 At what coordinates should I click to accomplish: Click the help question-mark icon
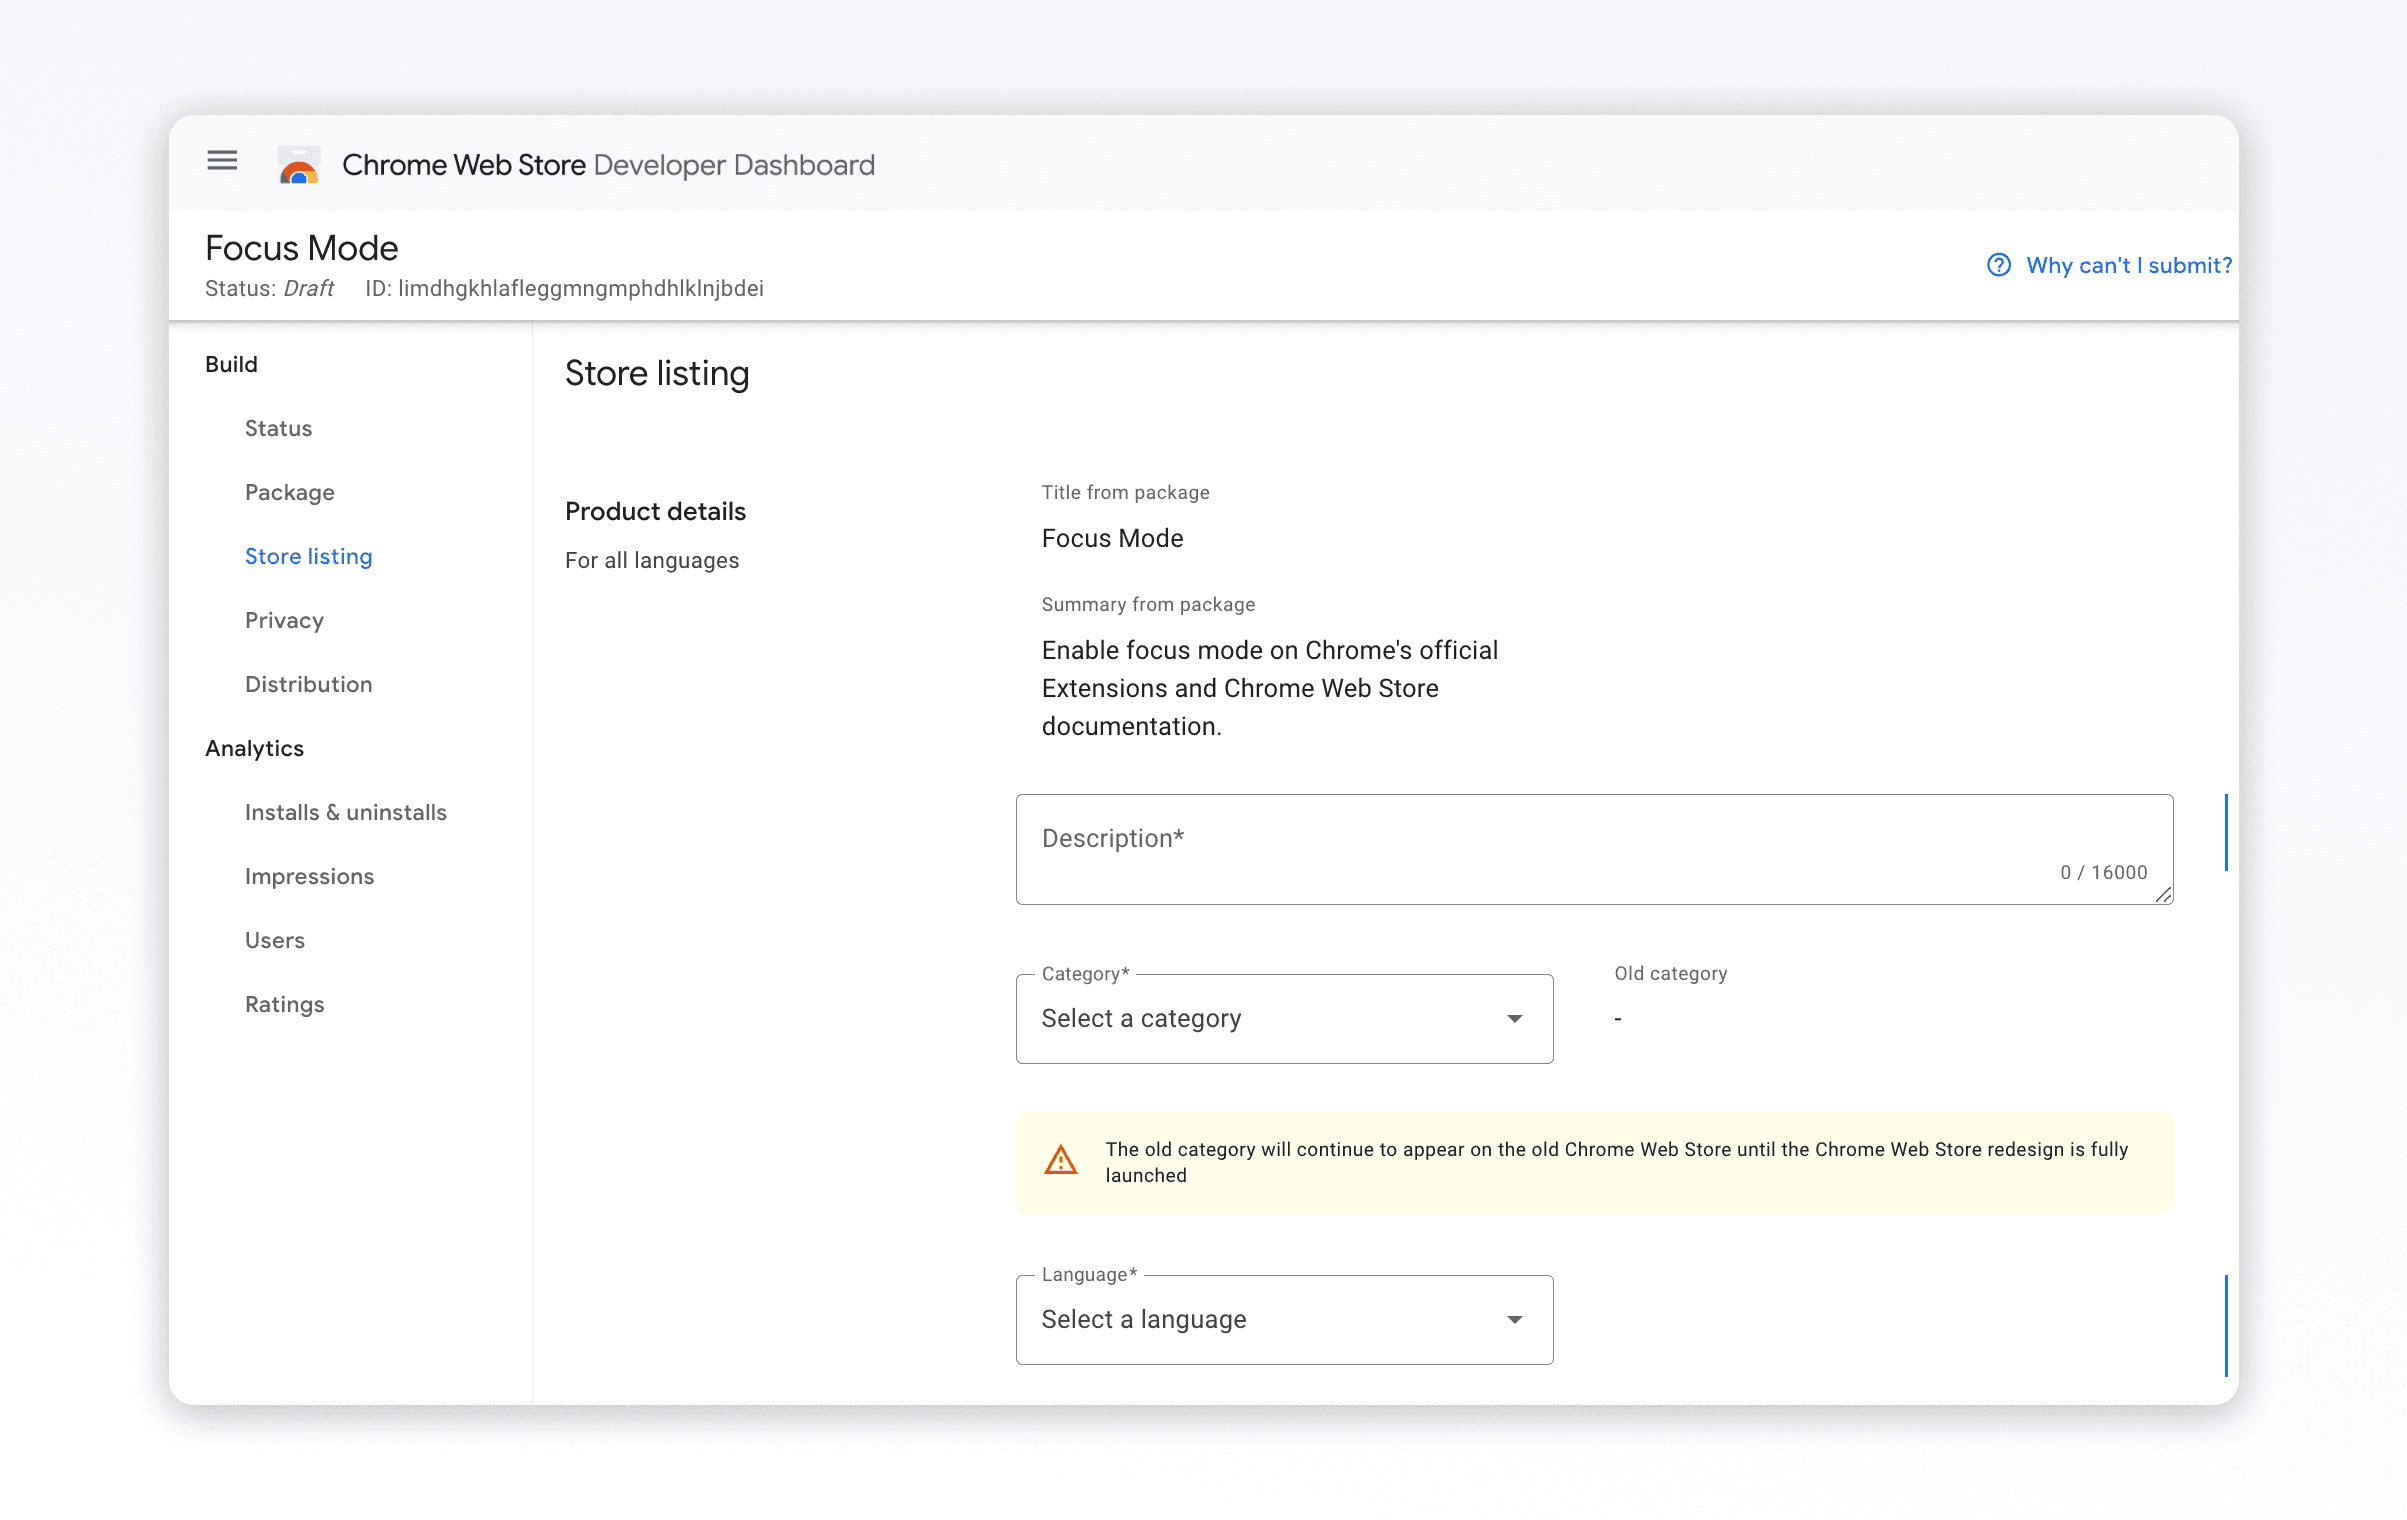(x=1998, y=265)
